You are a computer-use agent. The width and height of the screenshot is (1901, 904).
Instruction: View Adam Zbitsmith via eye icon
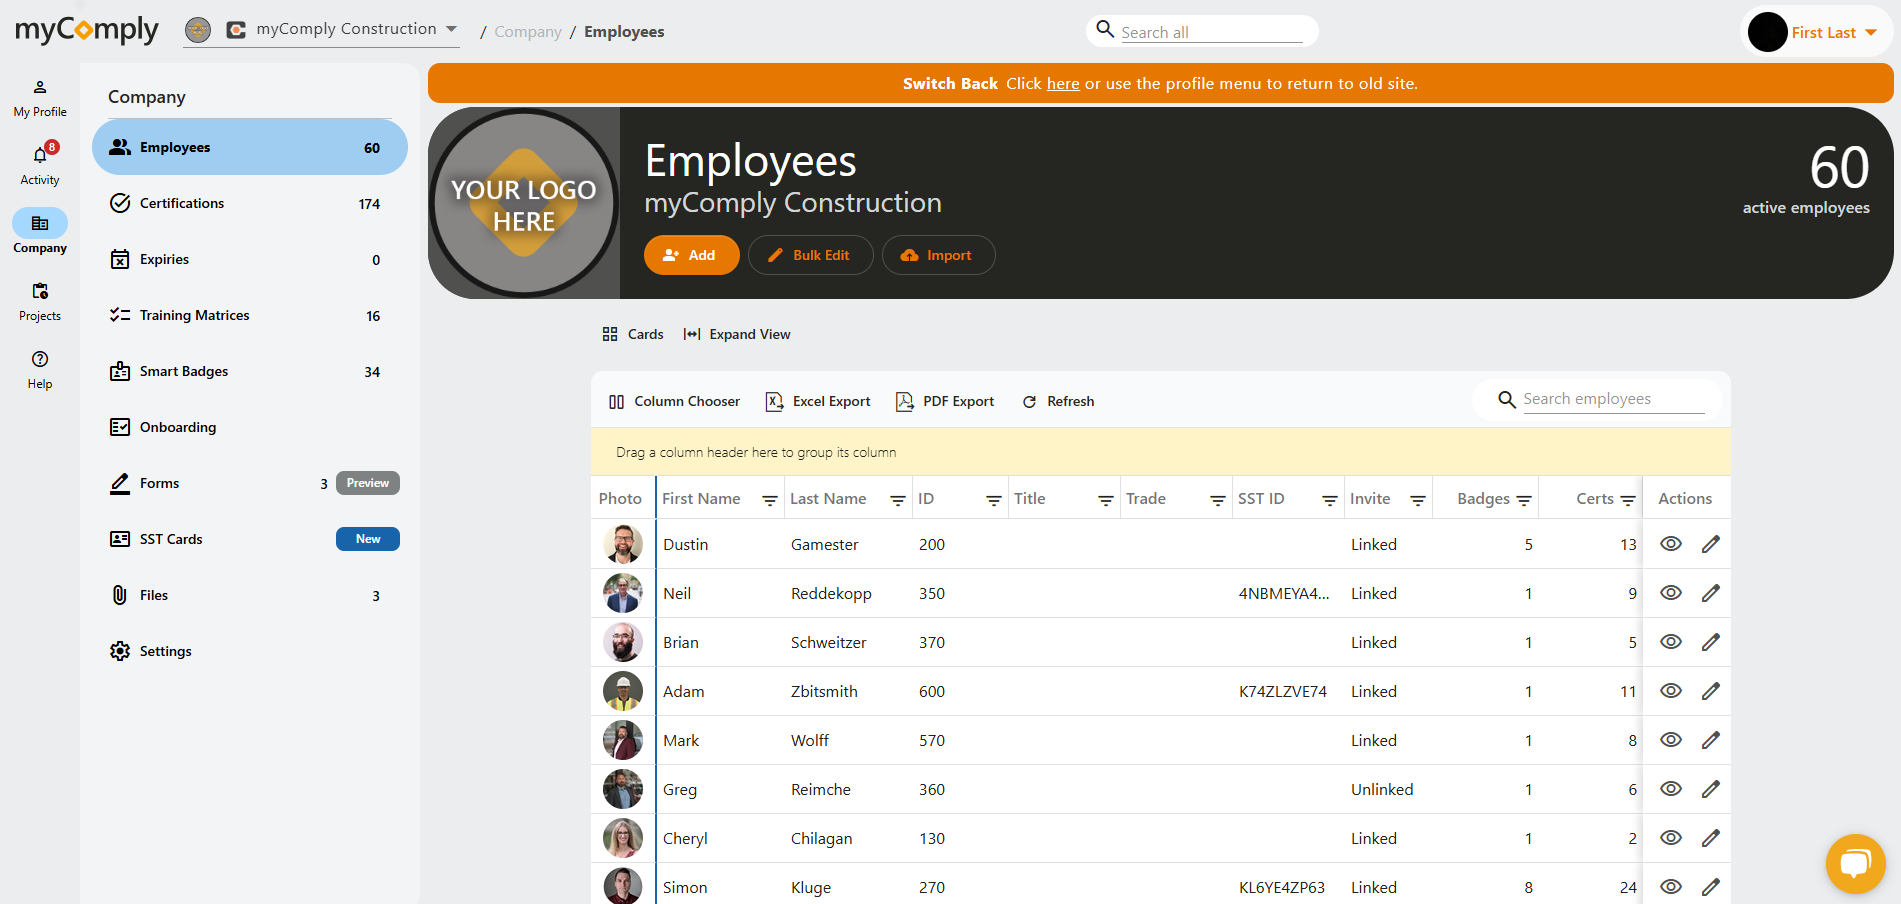(1671, 691)
